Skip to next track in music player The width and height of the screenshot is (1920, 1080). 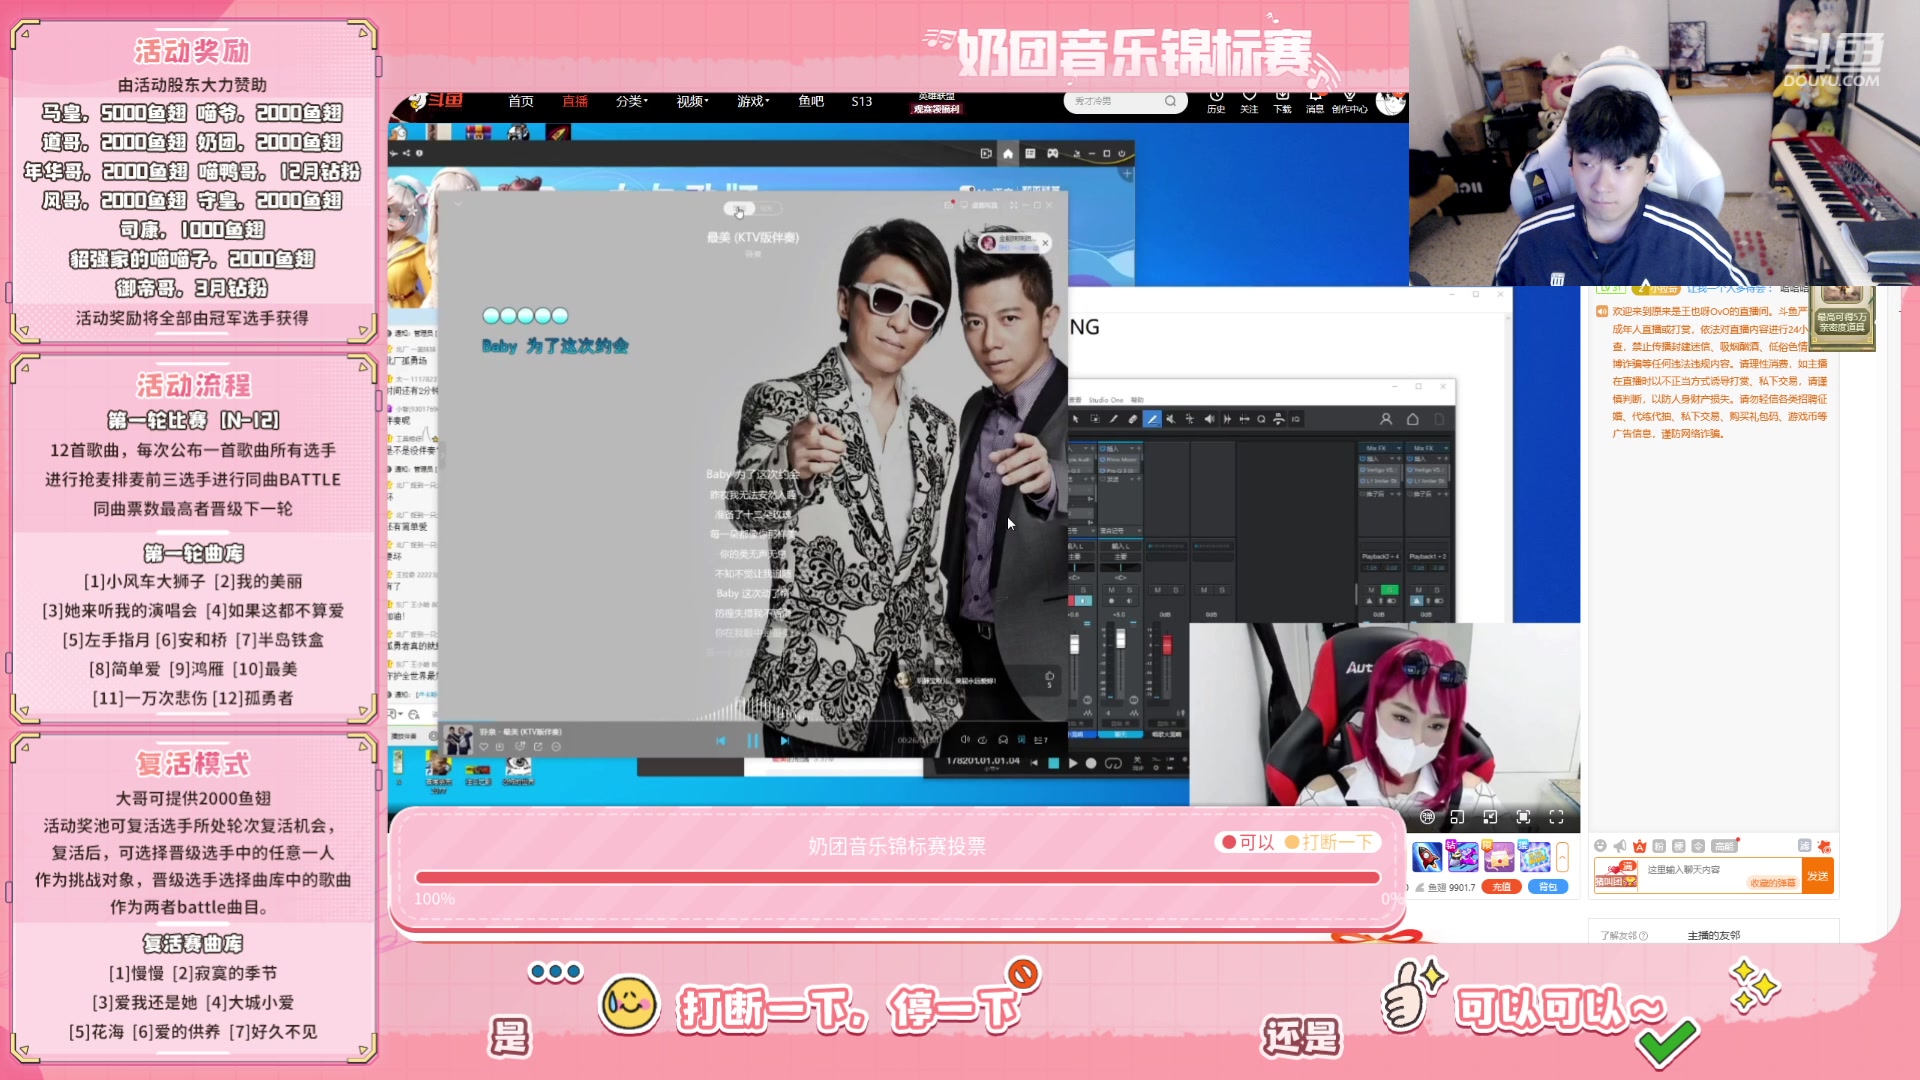(x=785, y=741)
